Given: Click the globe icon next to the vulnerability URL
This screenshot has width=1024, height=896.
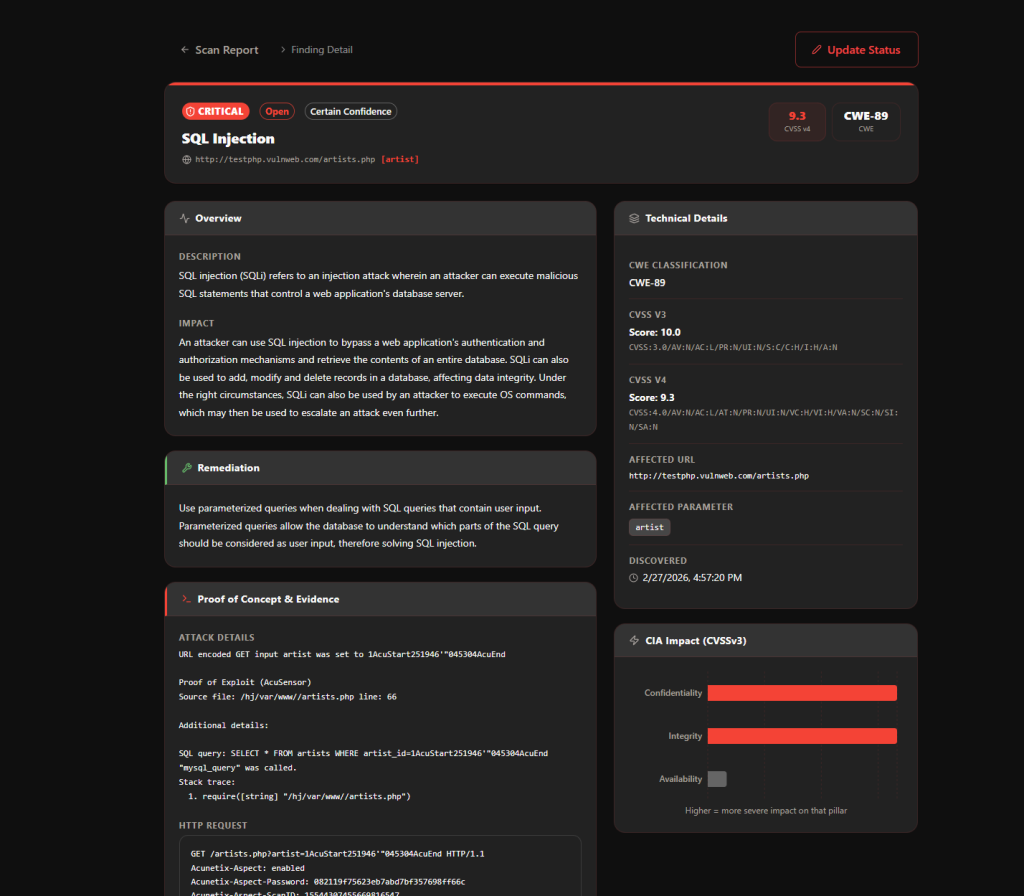Looking at the screenshot, I should [x=186, y=158].
